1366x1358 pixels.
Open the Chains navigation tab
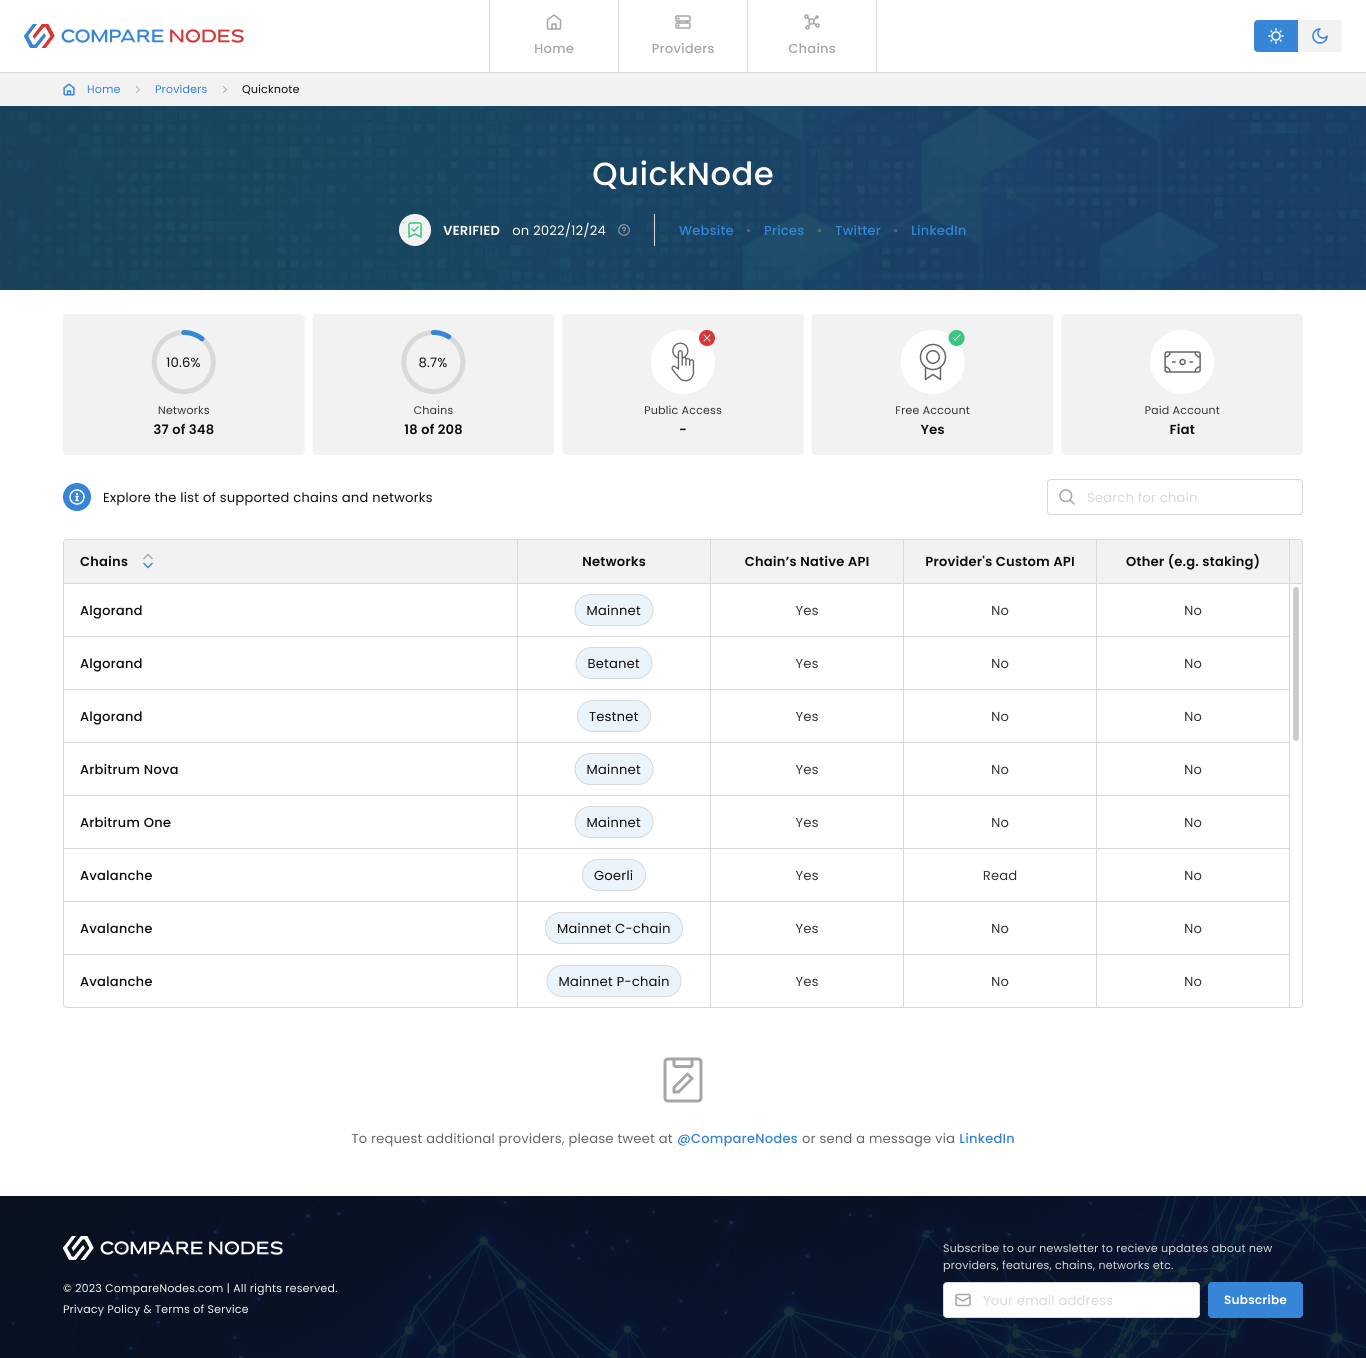pos(812,36)
